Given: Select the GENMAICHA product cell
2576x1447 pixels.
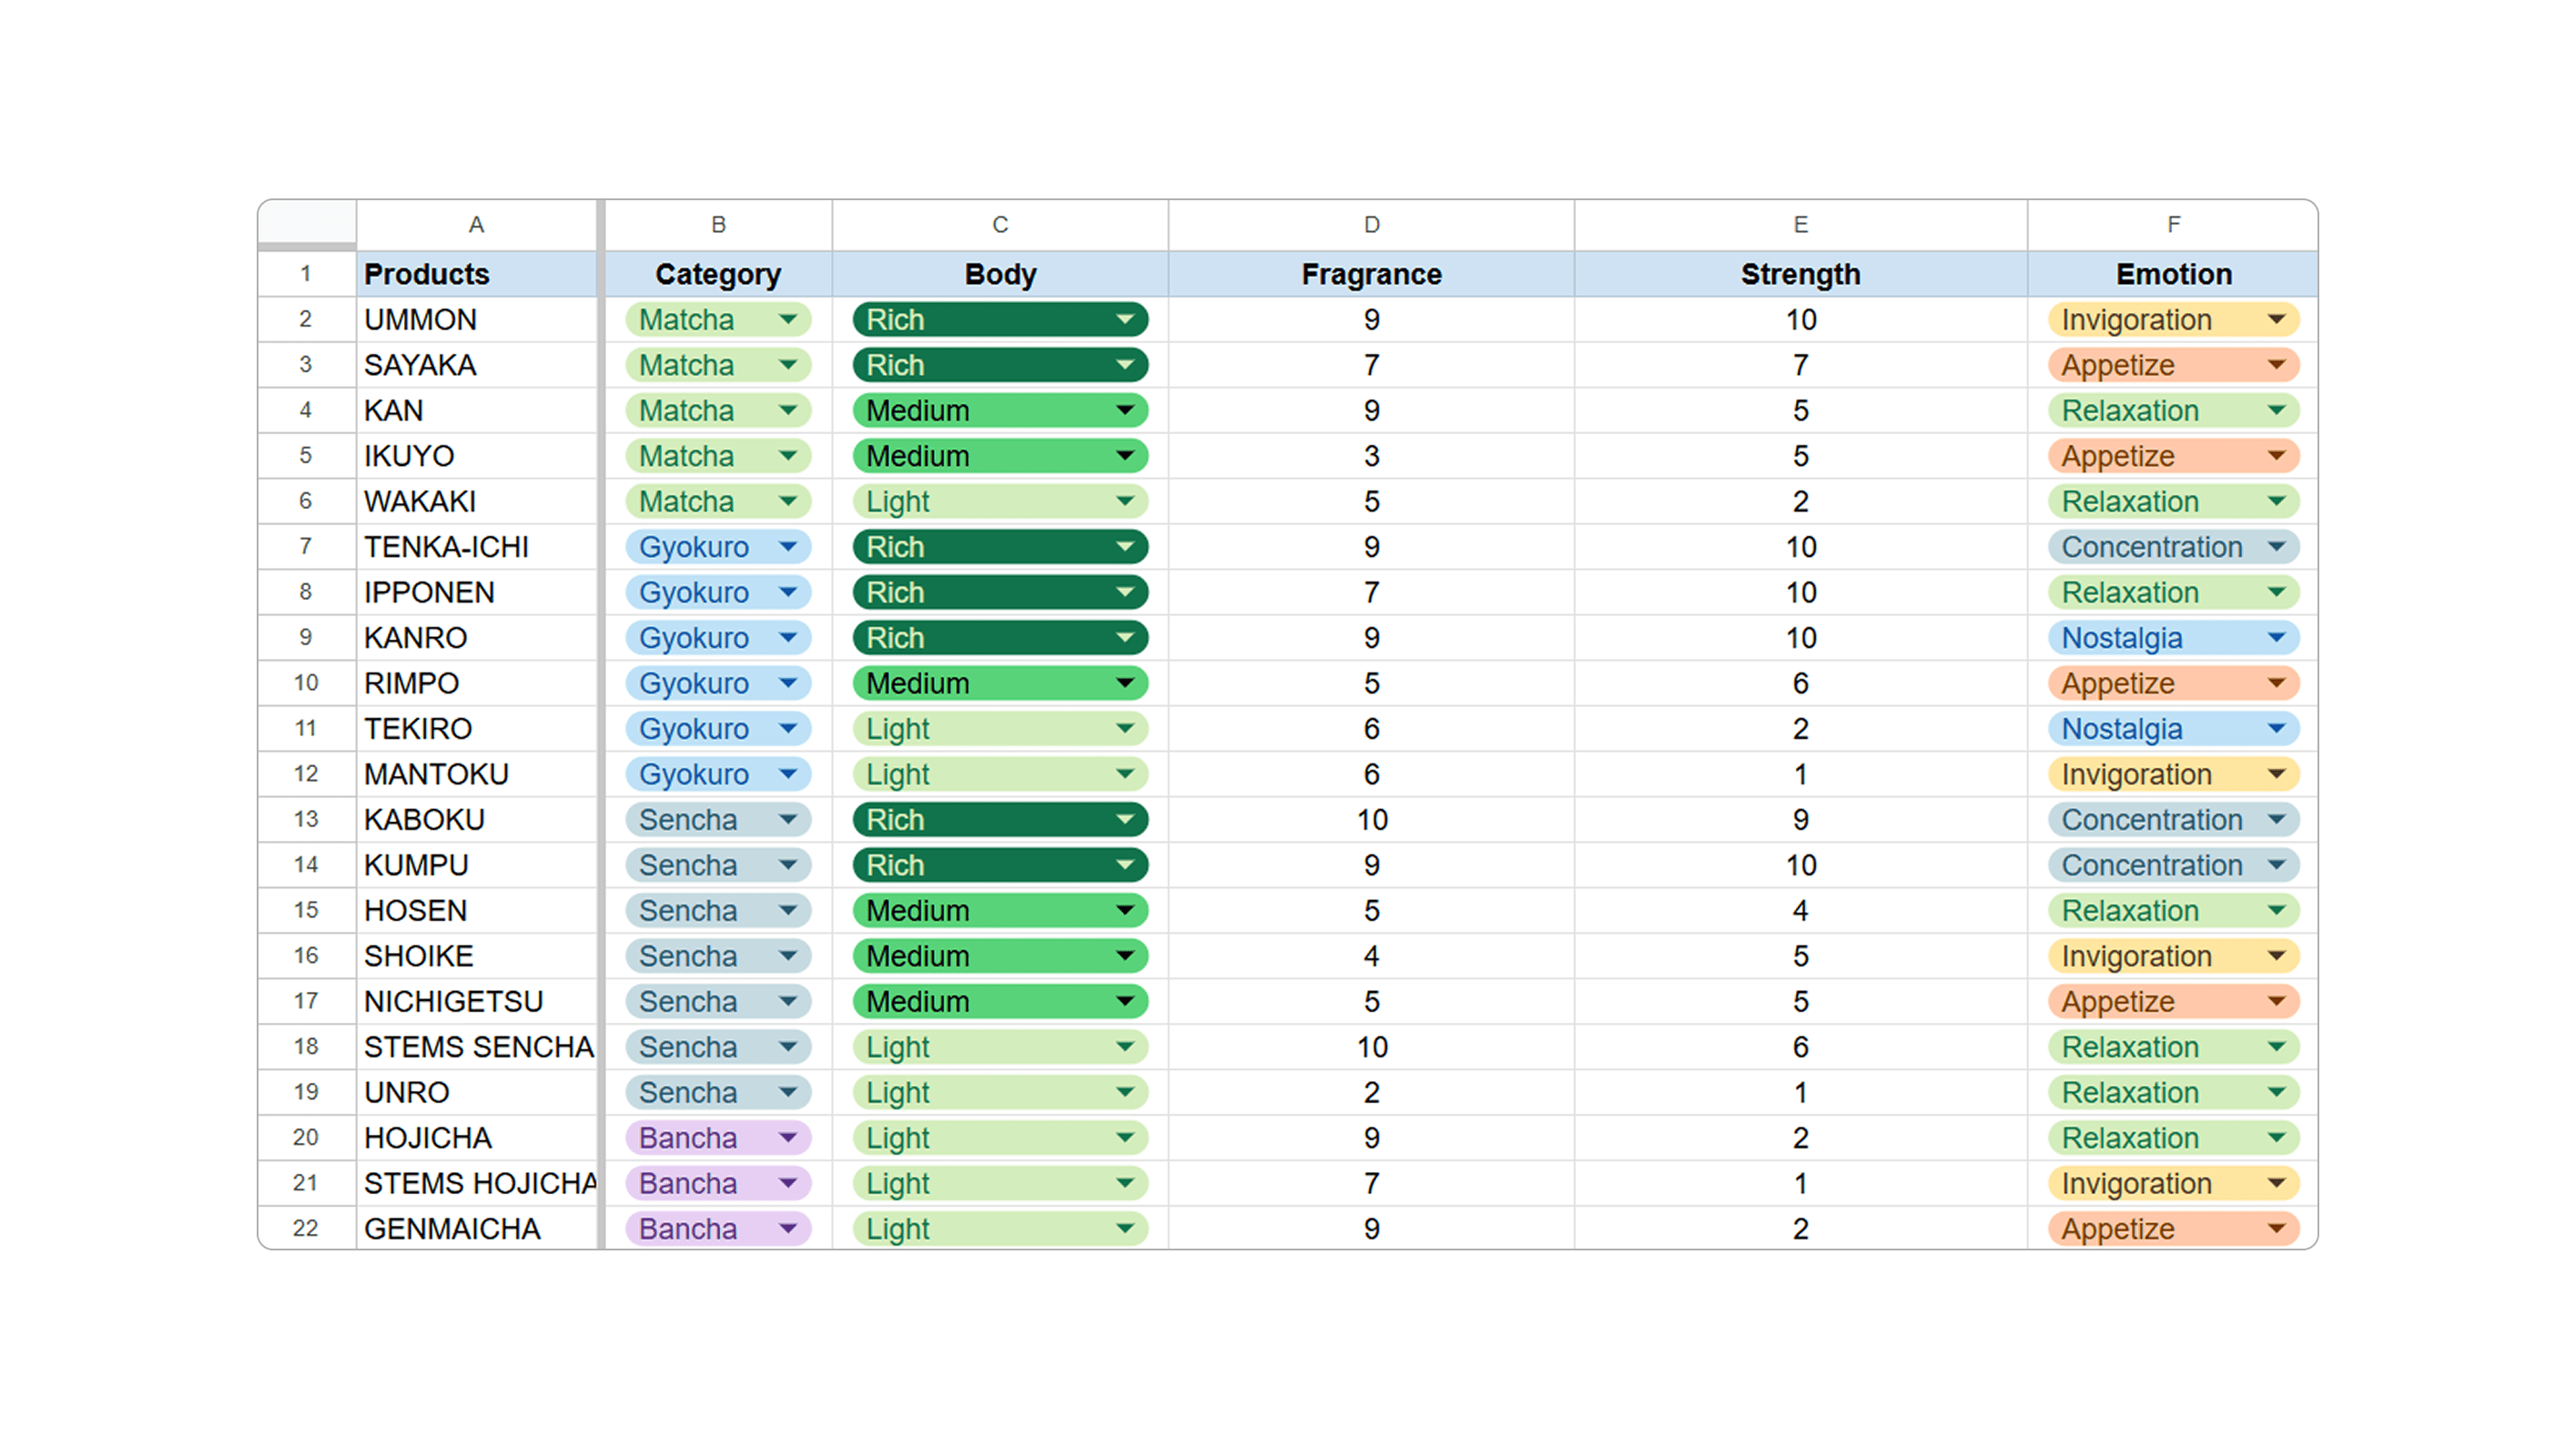Looking at the screenshot, I should 477,1229.
